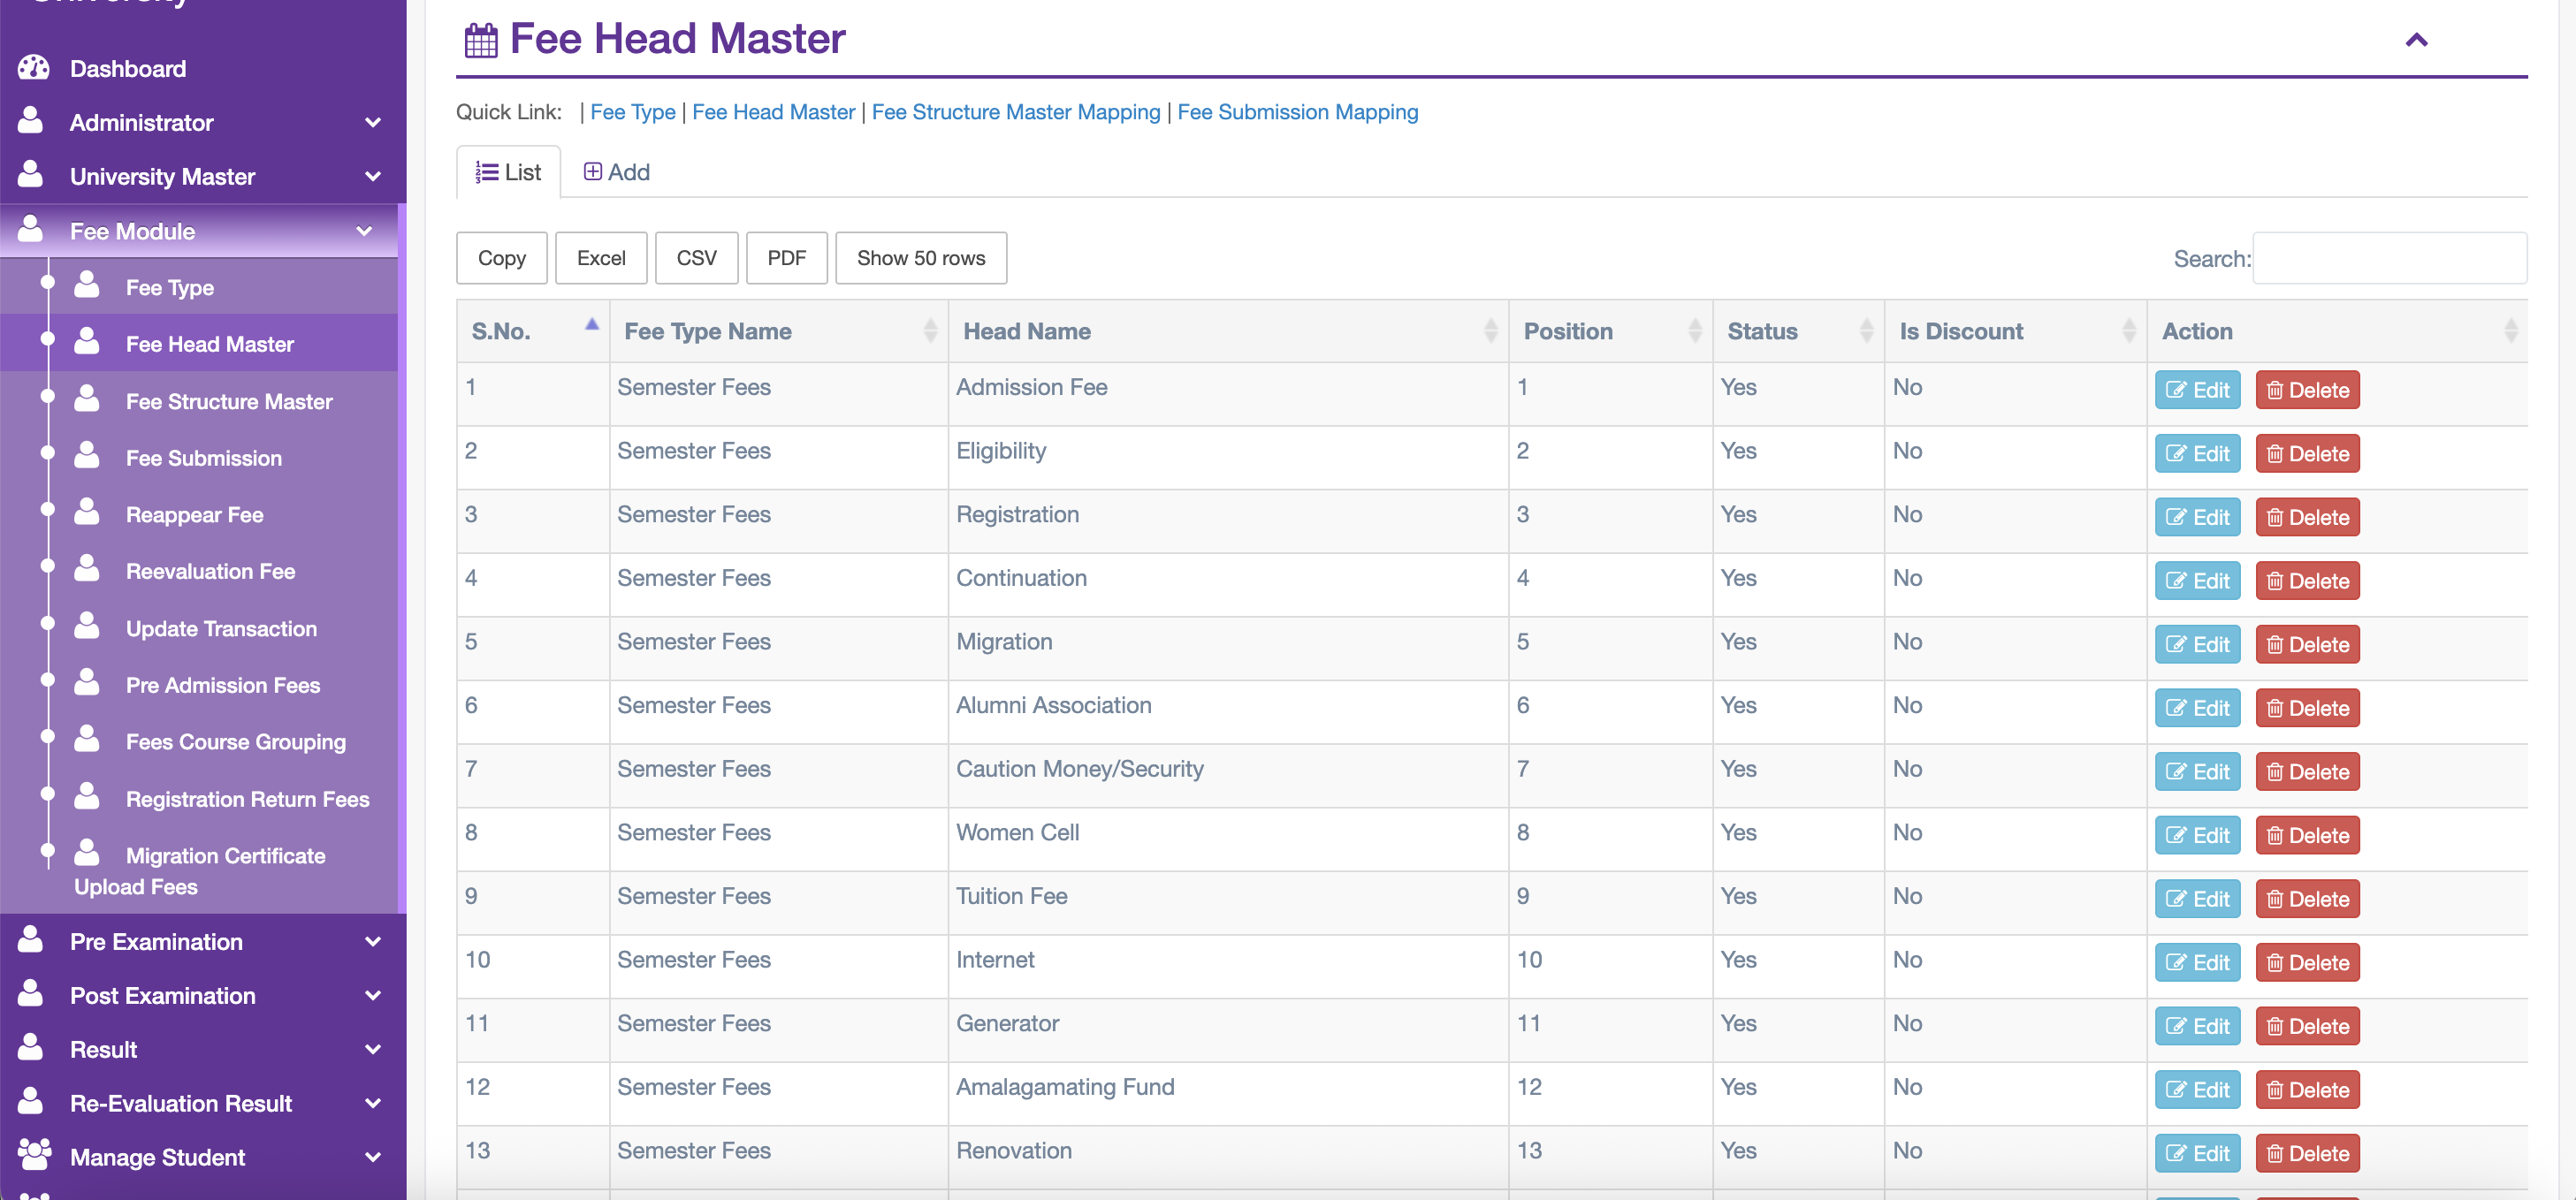Viewport: 2576px width, 1200px height.
Task: Delete the Continuation row
Action: (2308, 581)
